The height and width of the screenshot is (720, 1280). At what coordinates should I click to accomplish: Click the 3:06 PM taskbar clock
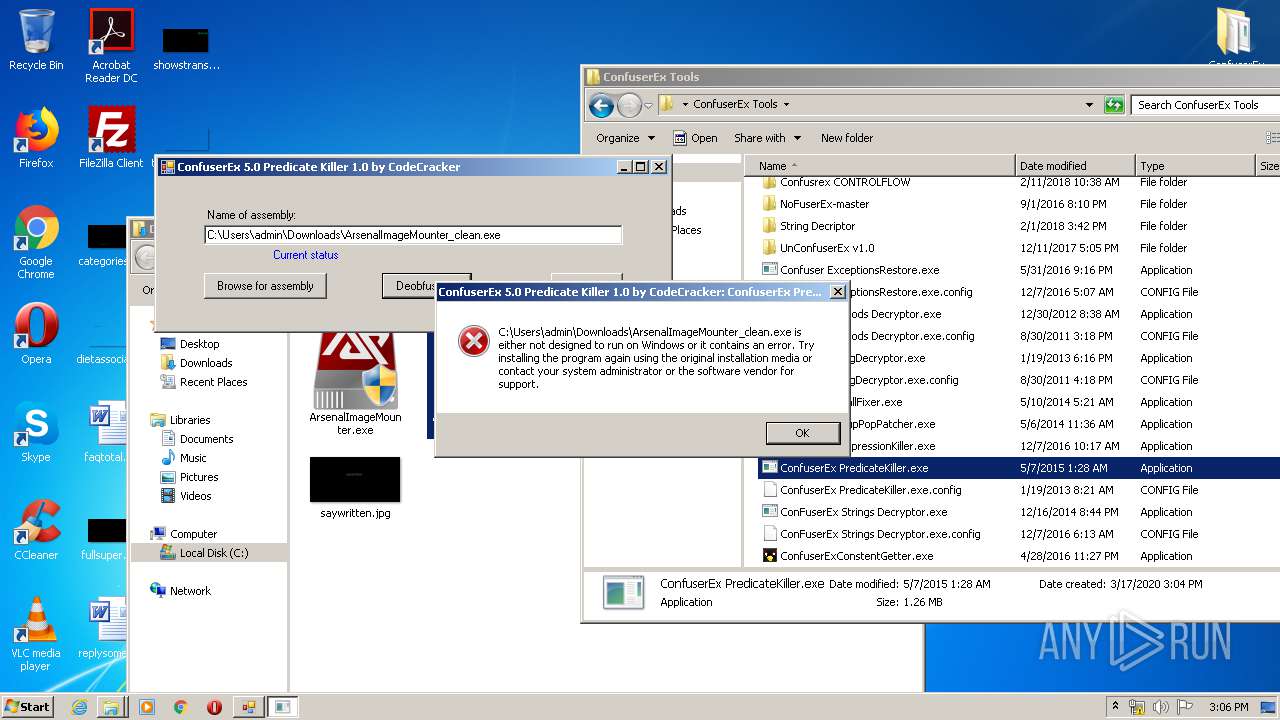(1229, 707)
